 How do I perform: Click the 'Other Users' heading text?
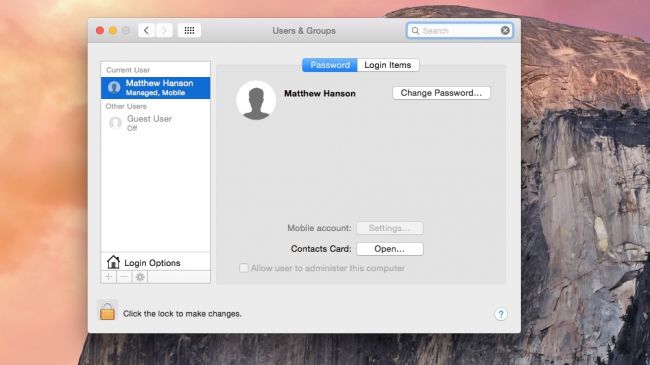(x=126, y=106)
